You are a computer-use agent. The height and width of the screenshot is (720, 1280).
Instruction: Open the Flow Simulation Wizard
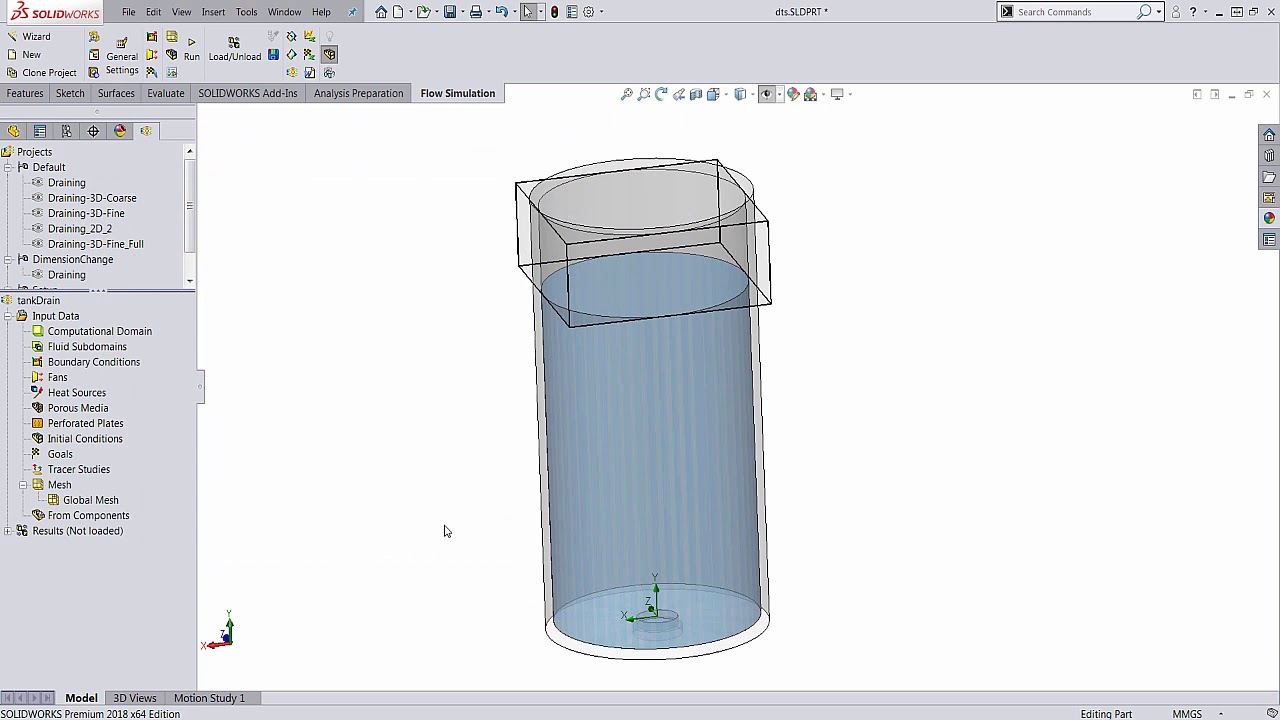[x=28, y=37]
